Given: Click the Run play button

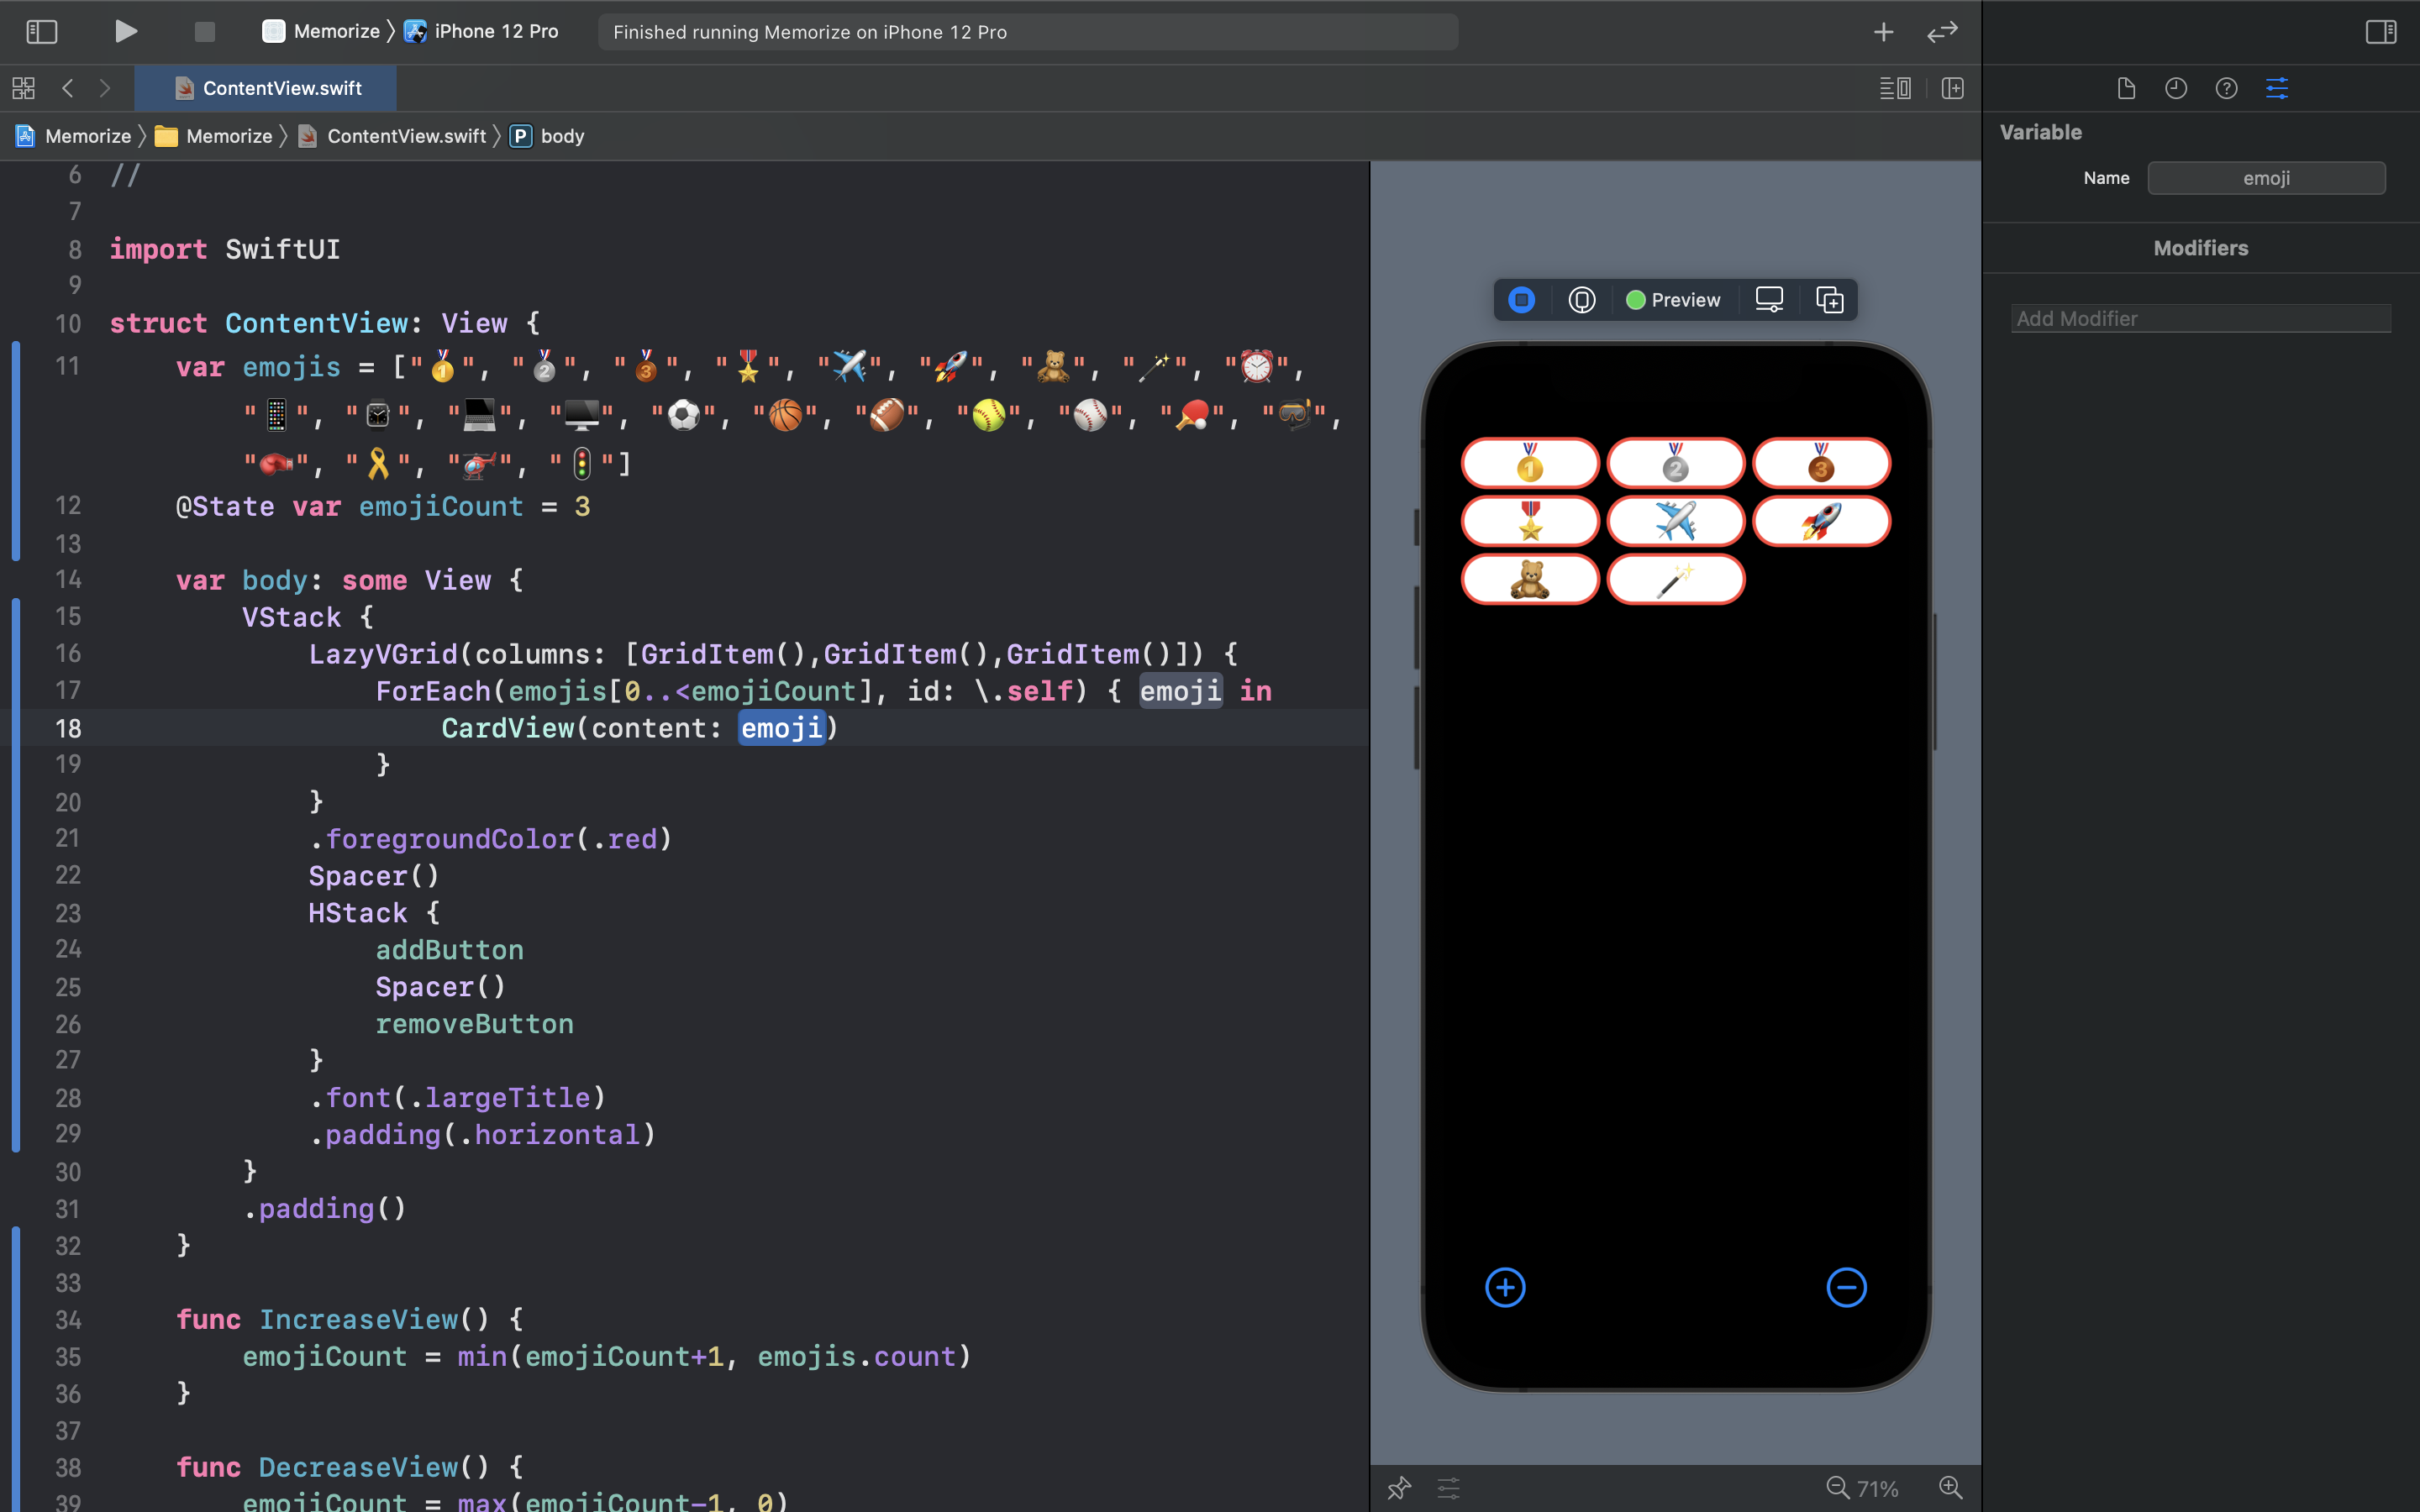Looking at the screenshot, I should tap(125, 31).
